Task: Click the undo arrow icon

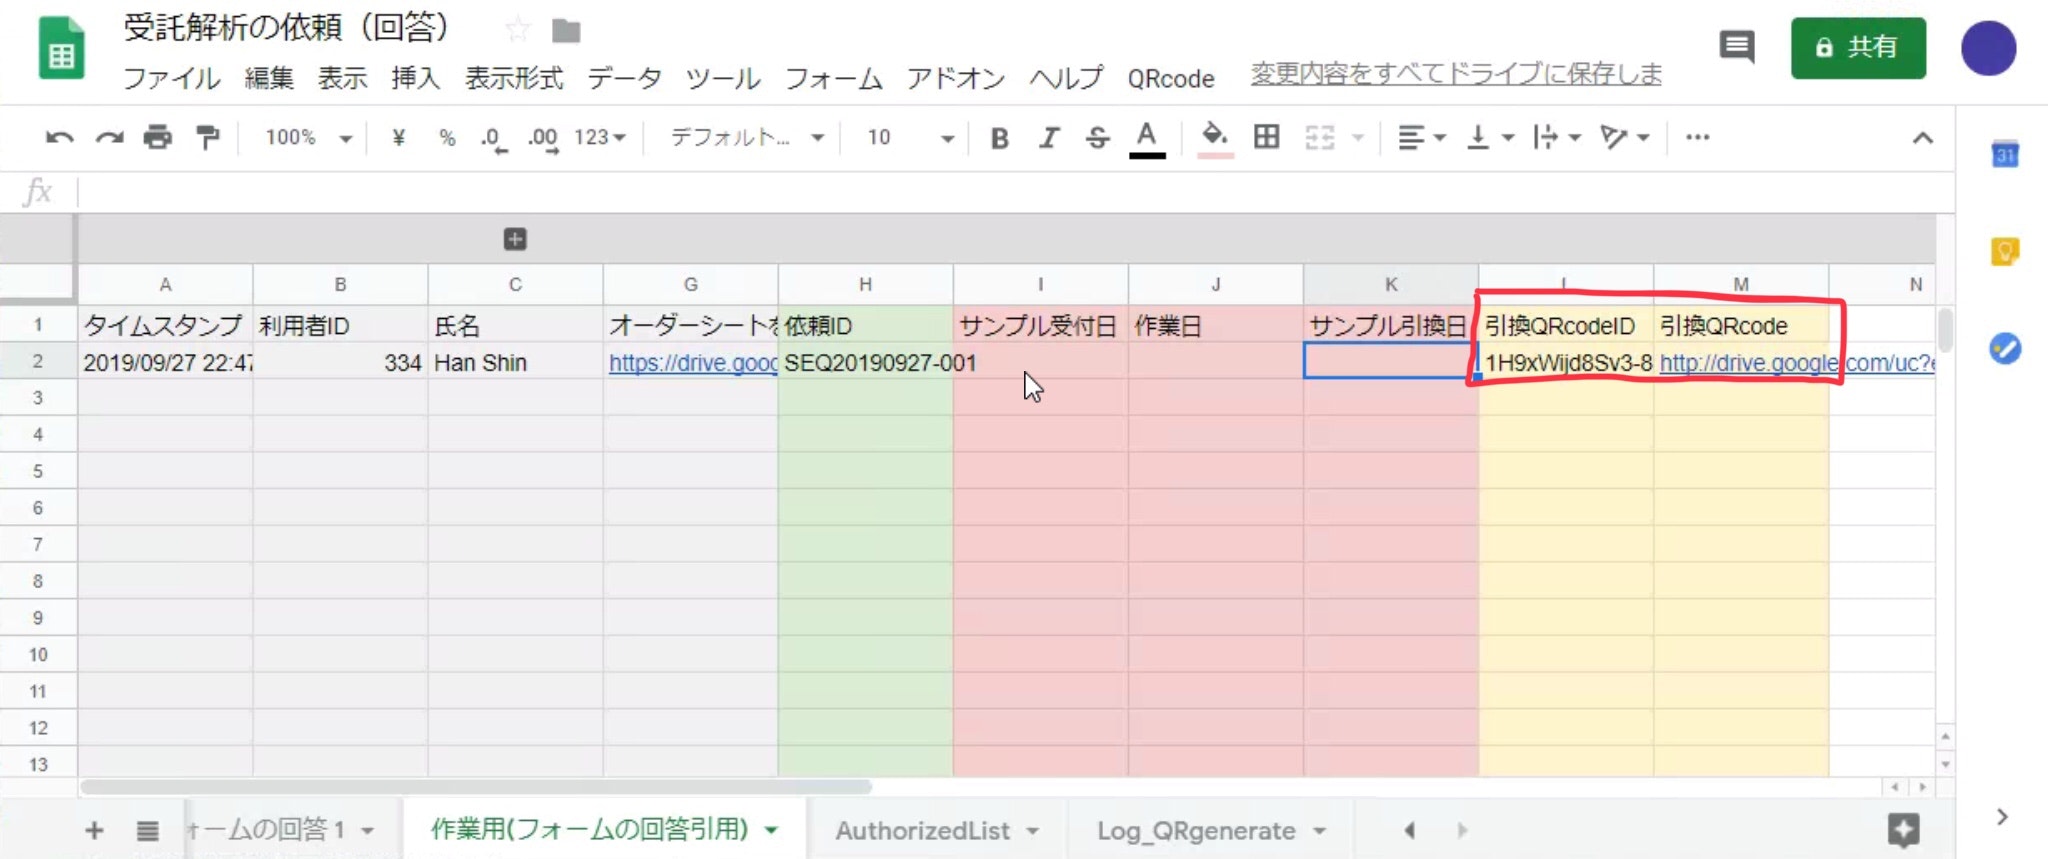Action: [60, 137]
